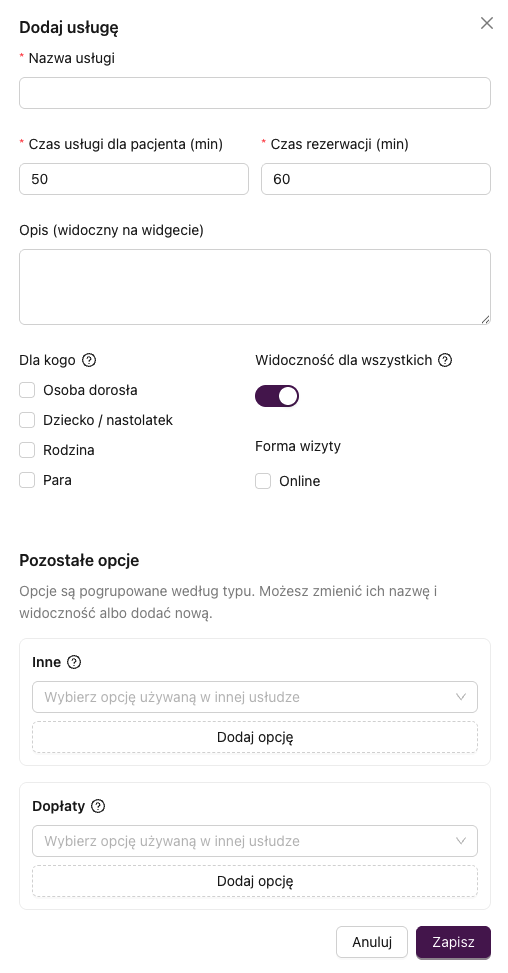The height and width of the screenshot is (973, 508).
Task: Check the Osoba dorosła checkbox
Action: coord(27,390)
